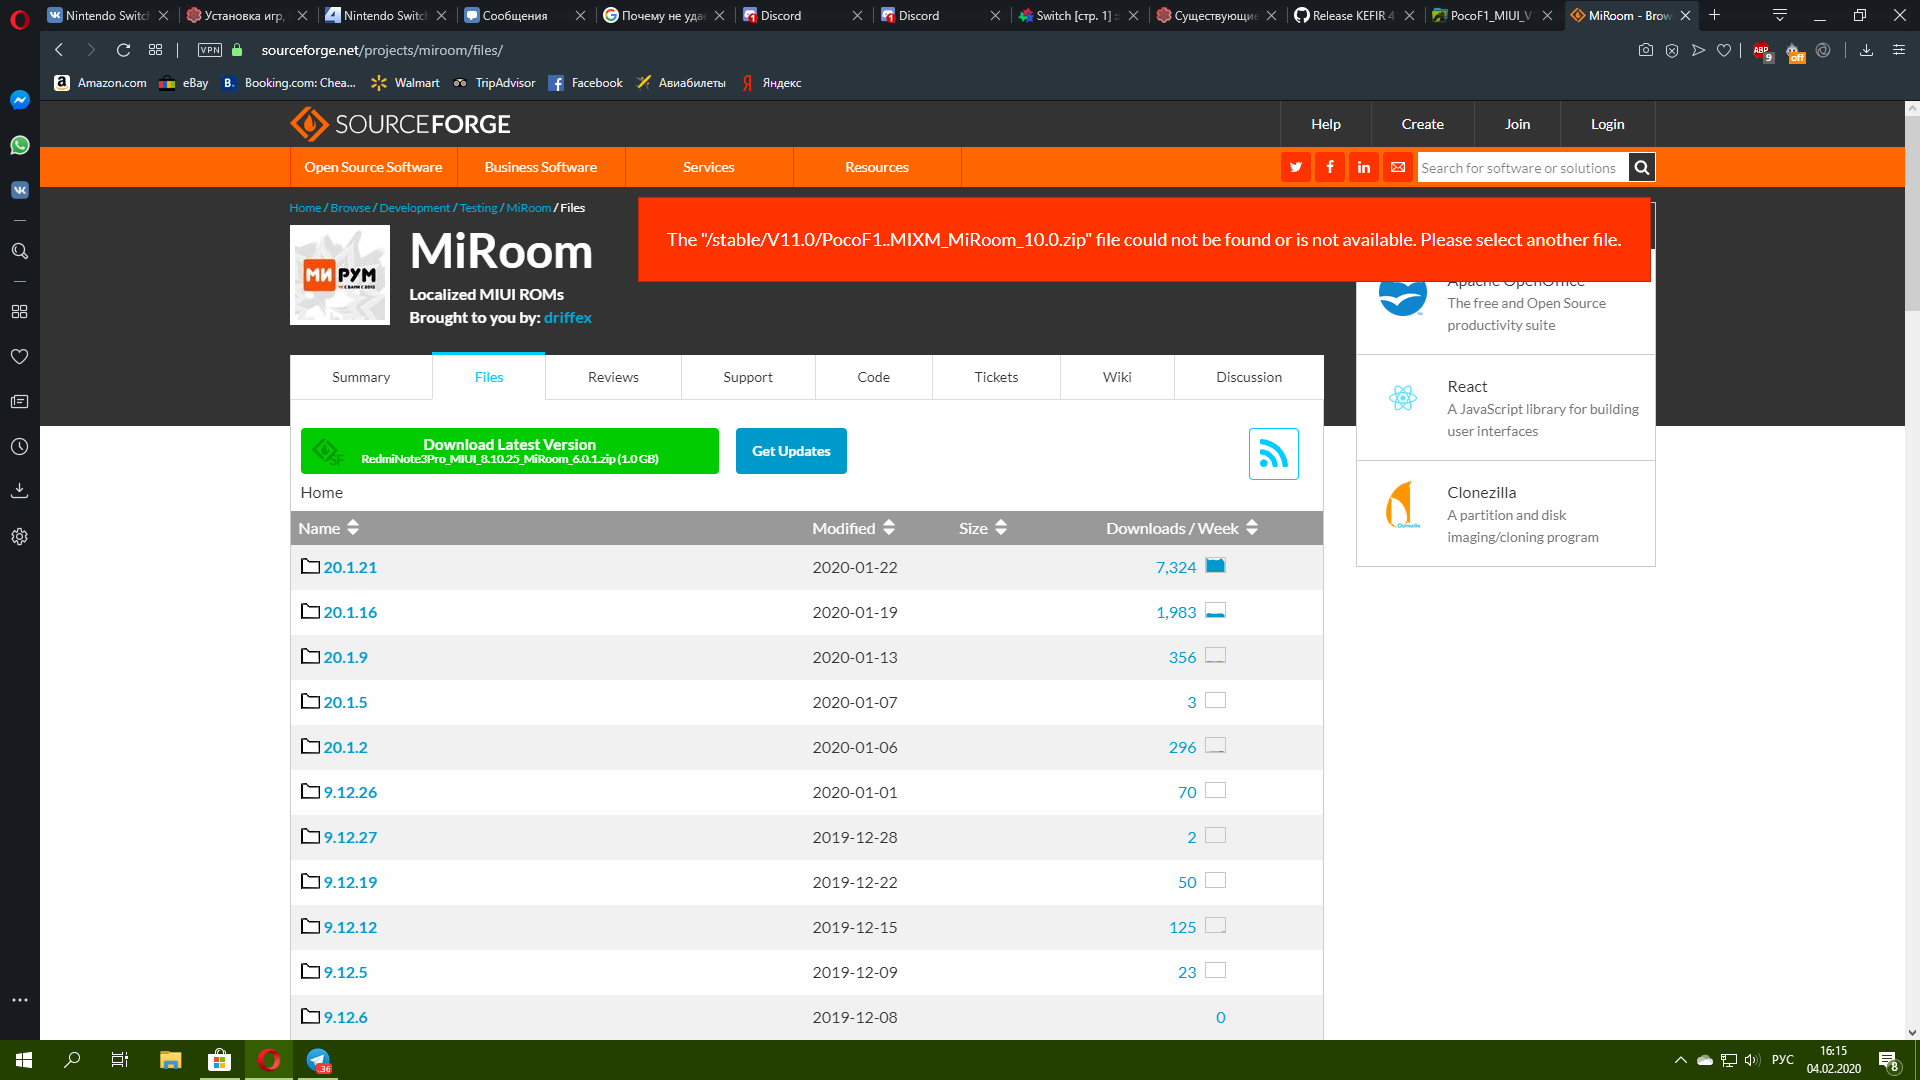Screen dimensions: 1920x1080
Task: Open Resources menu
Action: click(x=877, y=167)
